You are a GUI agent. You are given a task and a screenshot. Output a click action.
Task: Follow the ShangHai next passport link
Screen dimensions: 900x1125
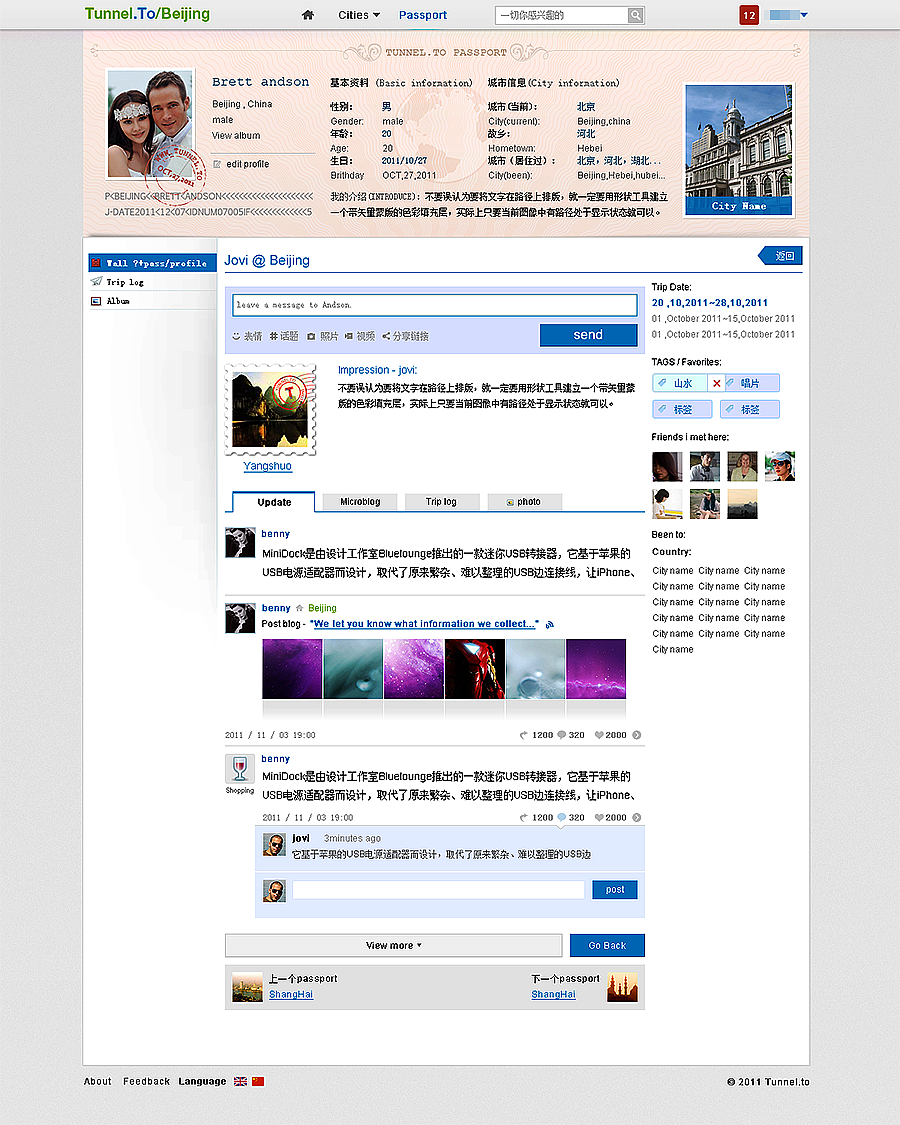[x=553, y=995]
